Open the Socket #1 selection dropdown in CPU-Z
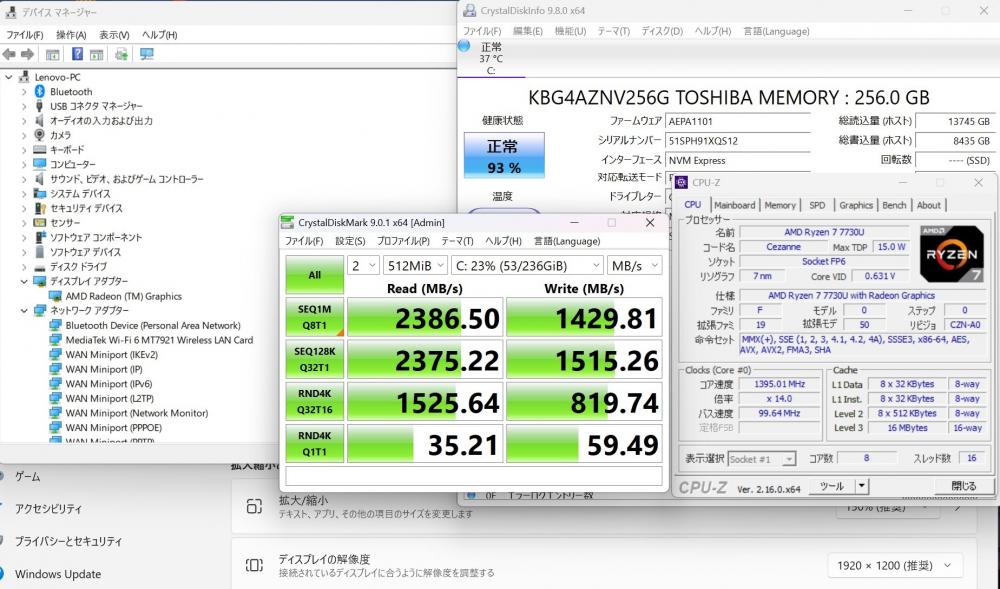Viewport: 1000px width, 589px height. [x=761, y=459]
